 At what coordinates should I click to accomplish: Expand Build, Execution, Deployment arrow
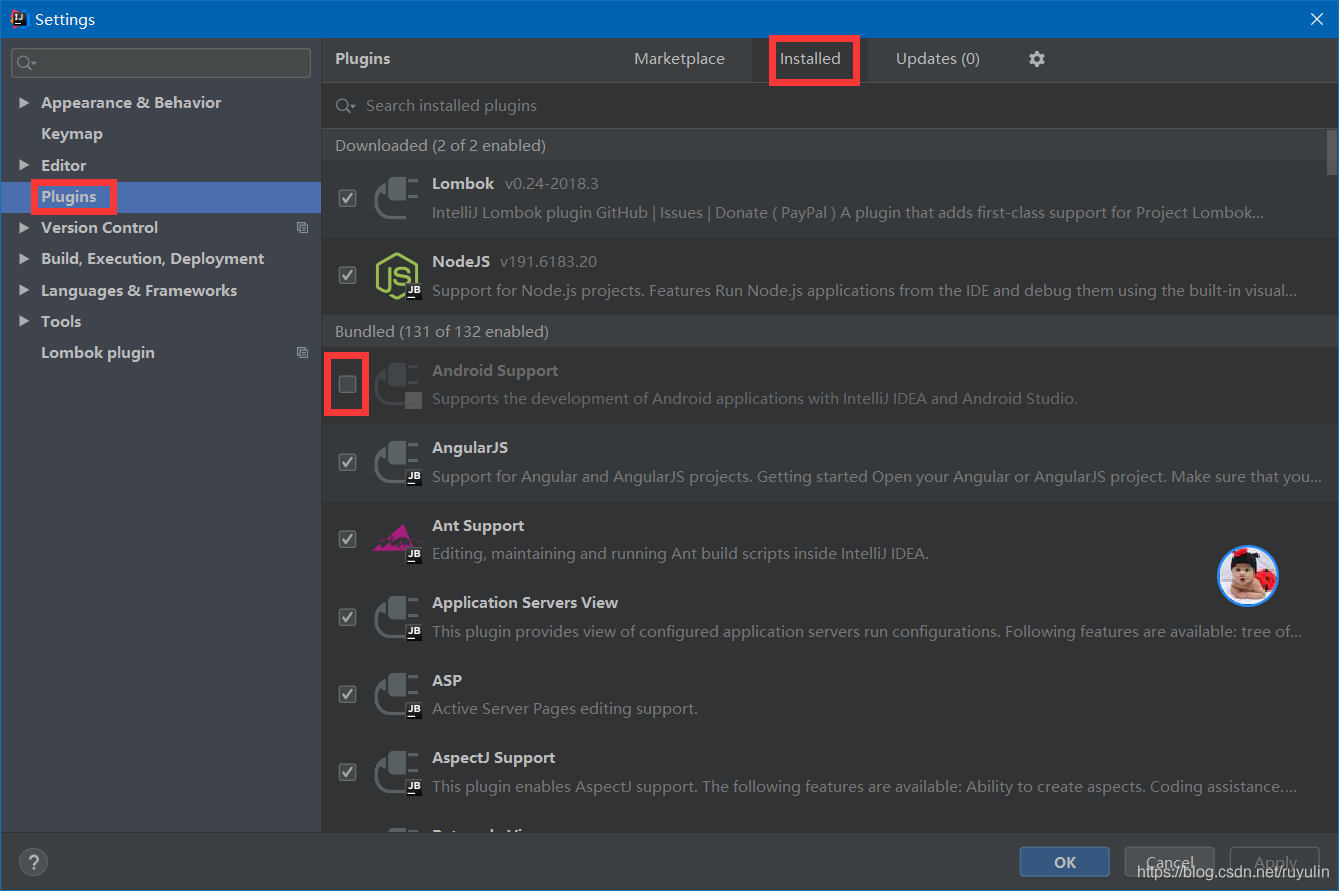point(24,259)
